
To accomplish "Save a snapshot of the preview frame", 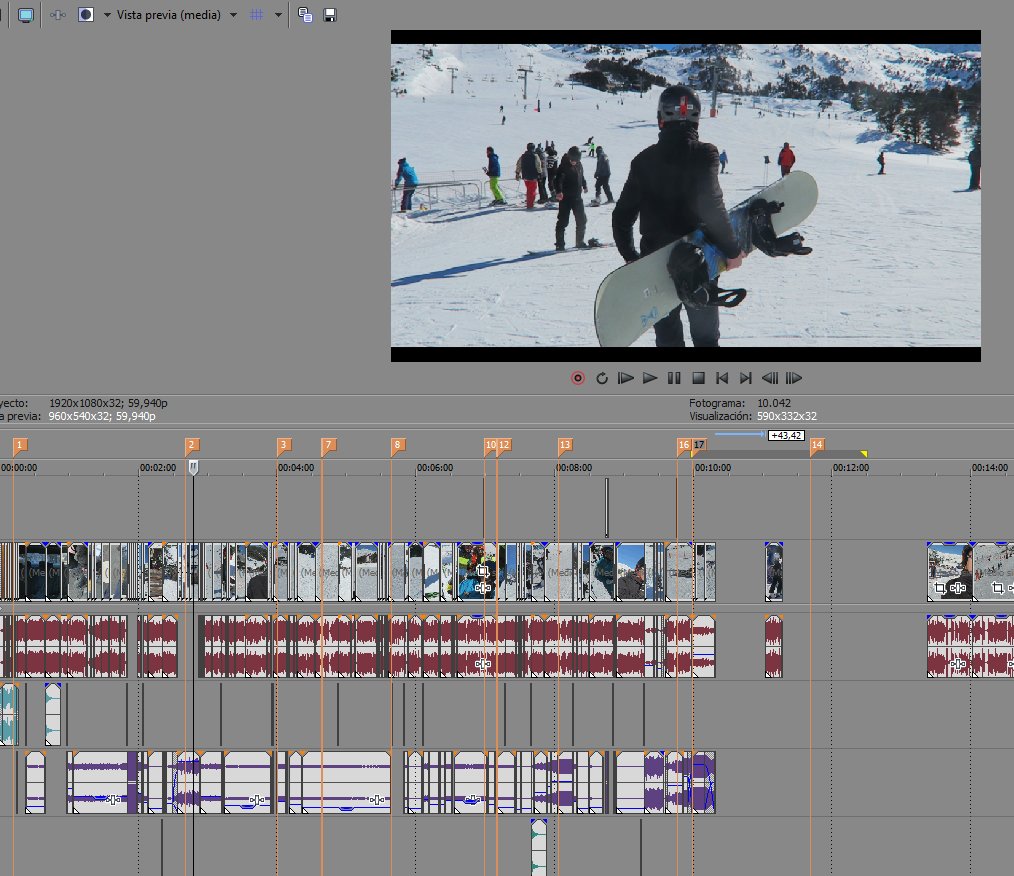I will (x=330, y=14).
